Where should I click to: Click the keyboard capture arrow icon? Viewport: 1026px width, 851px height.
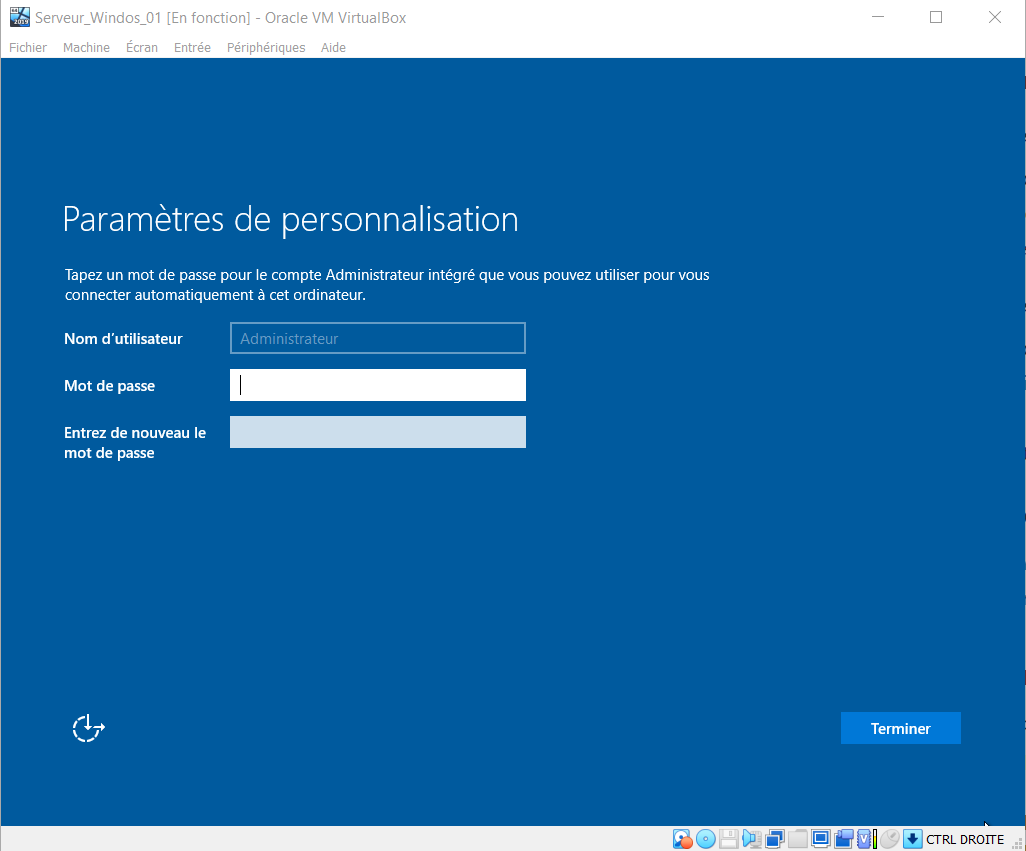pos(912,839)
